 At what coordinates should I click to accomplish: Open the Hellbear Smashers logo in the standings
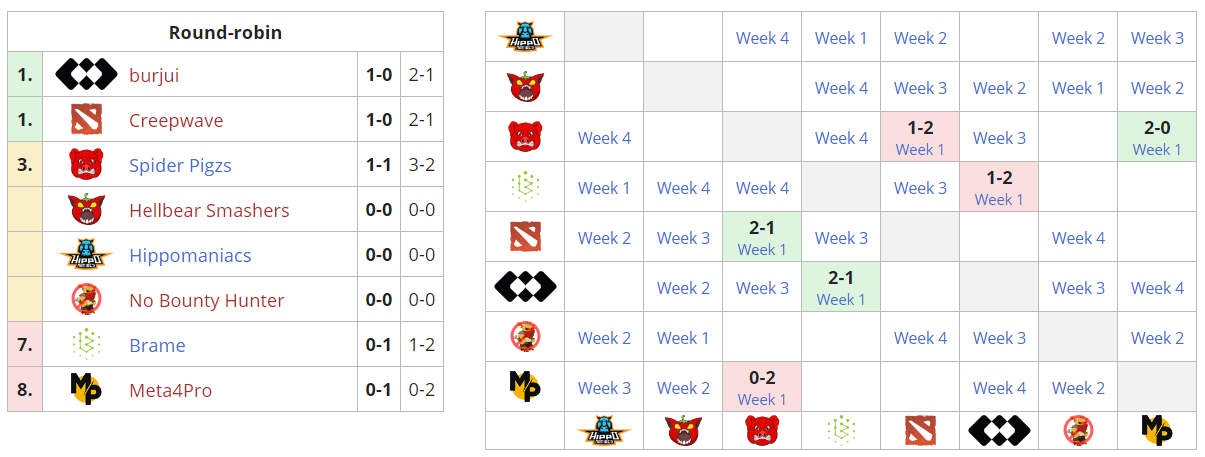click(86, 210)
